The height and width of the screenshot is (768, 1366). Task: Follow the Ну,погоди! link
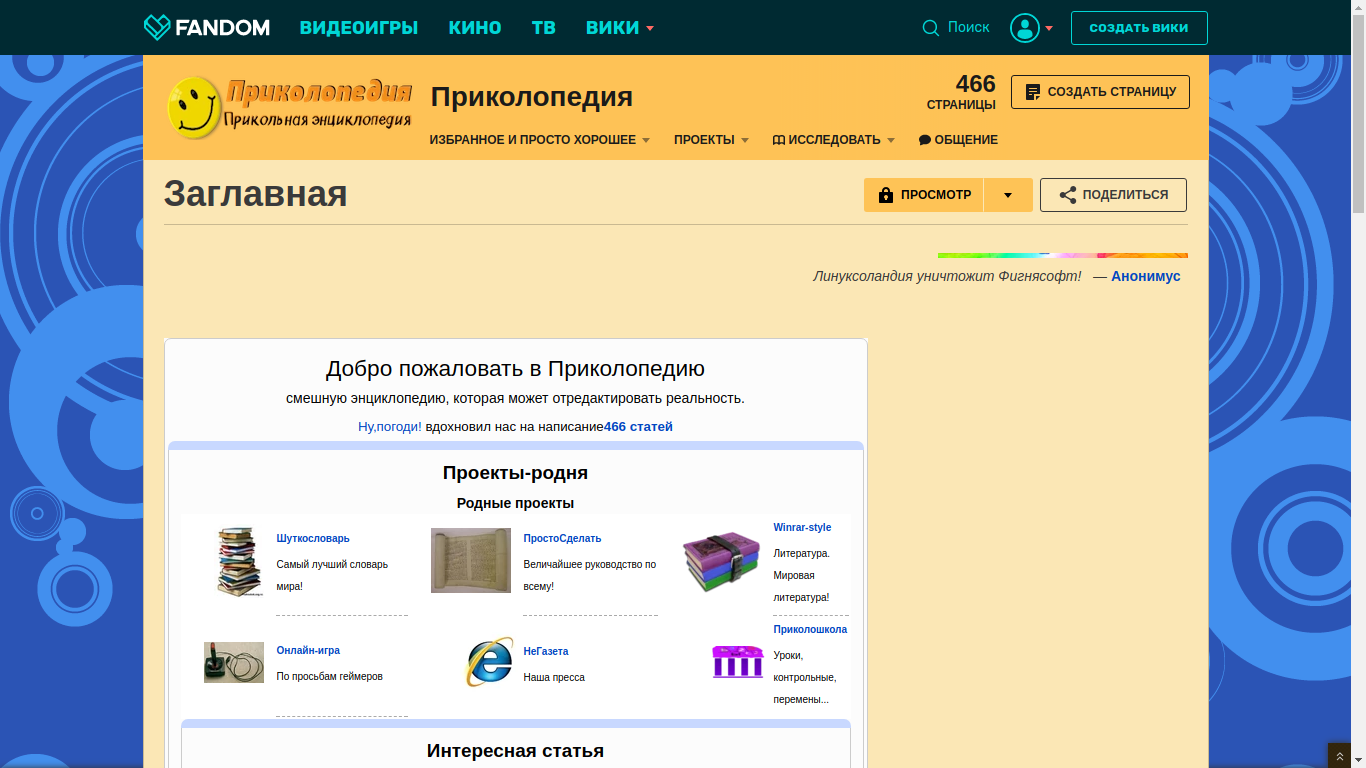click(x=390, y=426)
